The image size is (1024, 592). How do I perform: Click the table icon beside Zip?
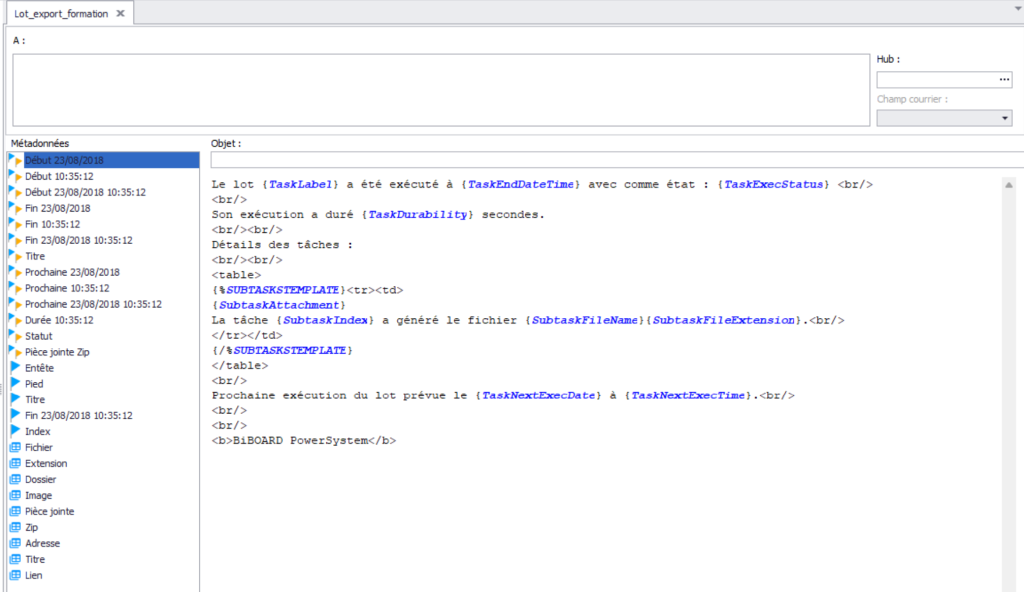click(x=15, y=527)
